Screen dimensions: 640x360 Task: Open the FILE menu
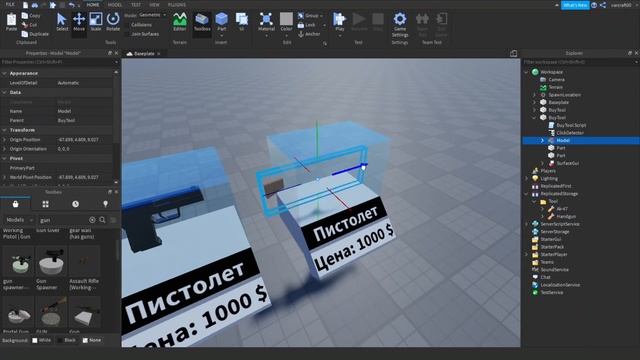click(10, 4)
